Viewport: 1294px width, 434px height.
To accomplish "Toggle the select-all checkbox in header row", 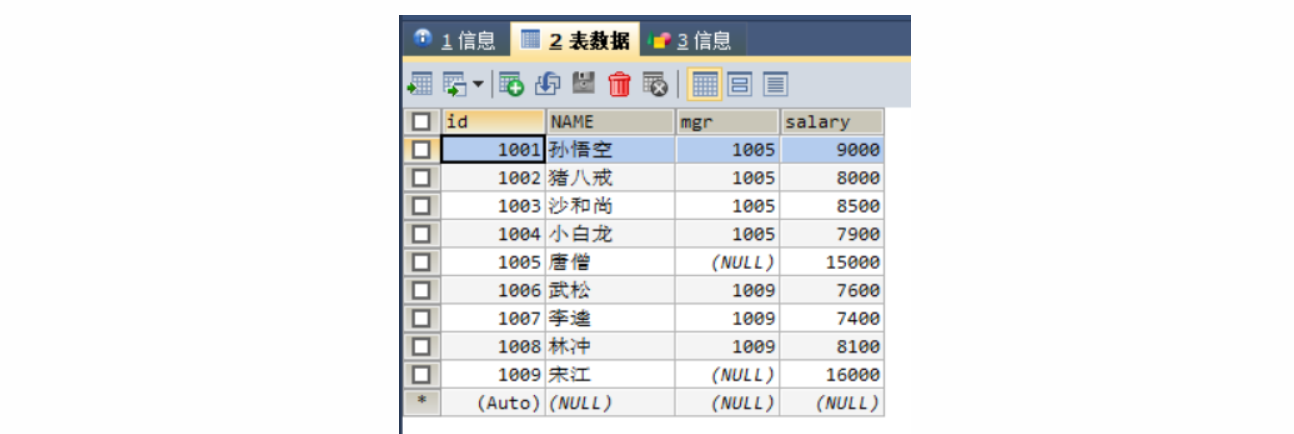I will point(421,122).
